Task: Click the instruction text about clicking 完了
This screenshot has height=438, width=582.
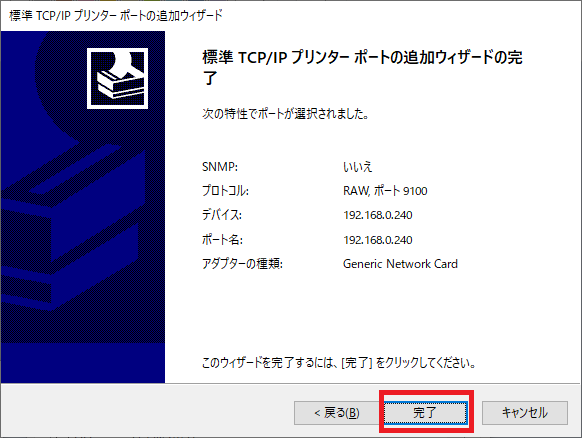Action: [339, 362]
